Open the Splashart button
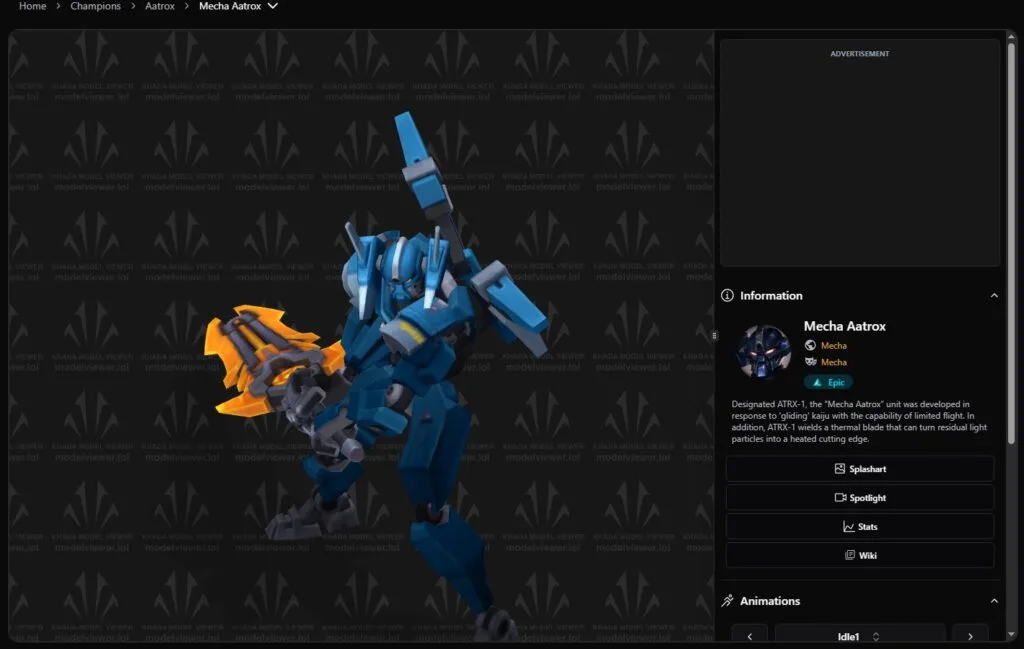The width and height of the screenshot is (1024, 649). pos(859,469)
